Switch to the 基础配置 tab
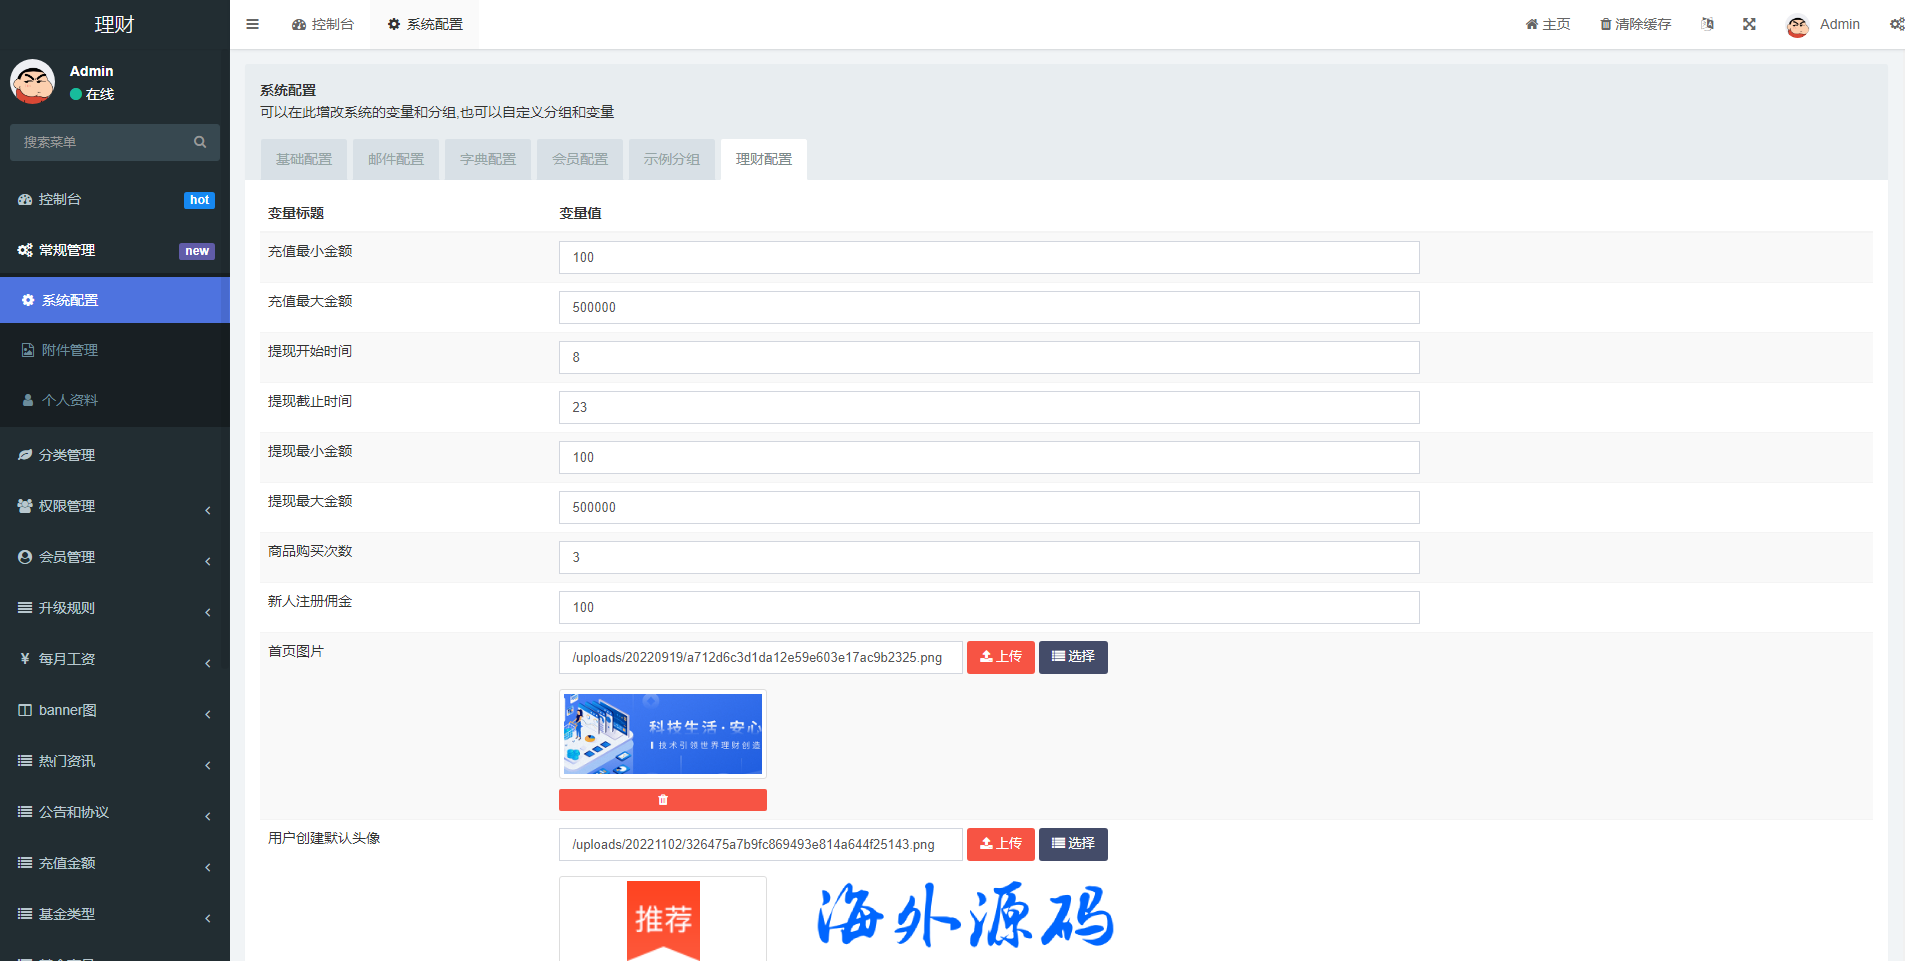 [x=303, y=159]
